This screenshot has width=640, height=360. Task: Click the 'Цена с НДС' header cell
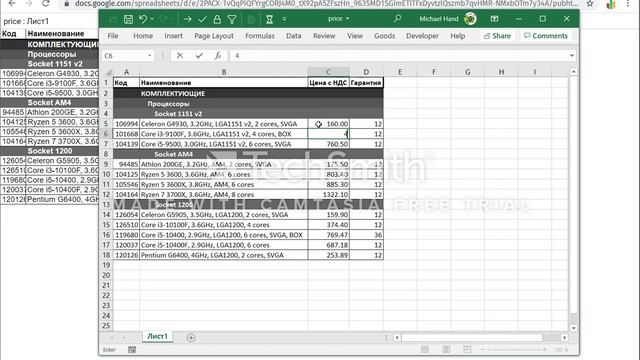pos(329,83)
